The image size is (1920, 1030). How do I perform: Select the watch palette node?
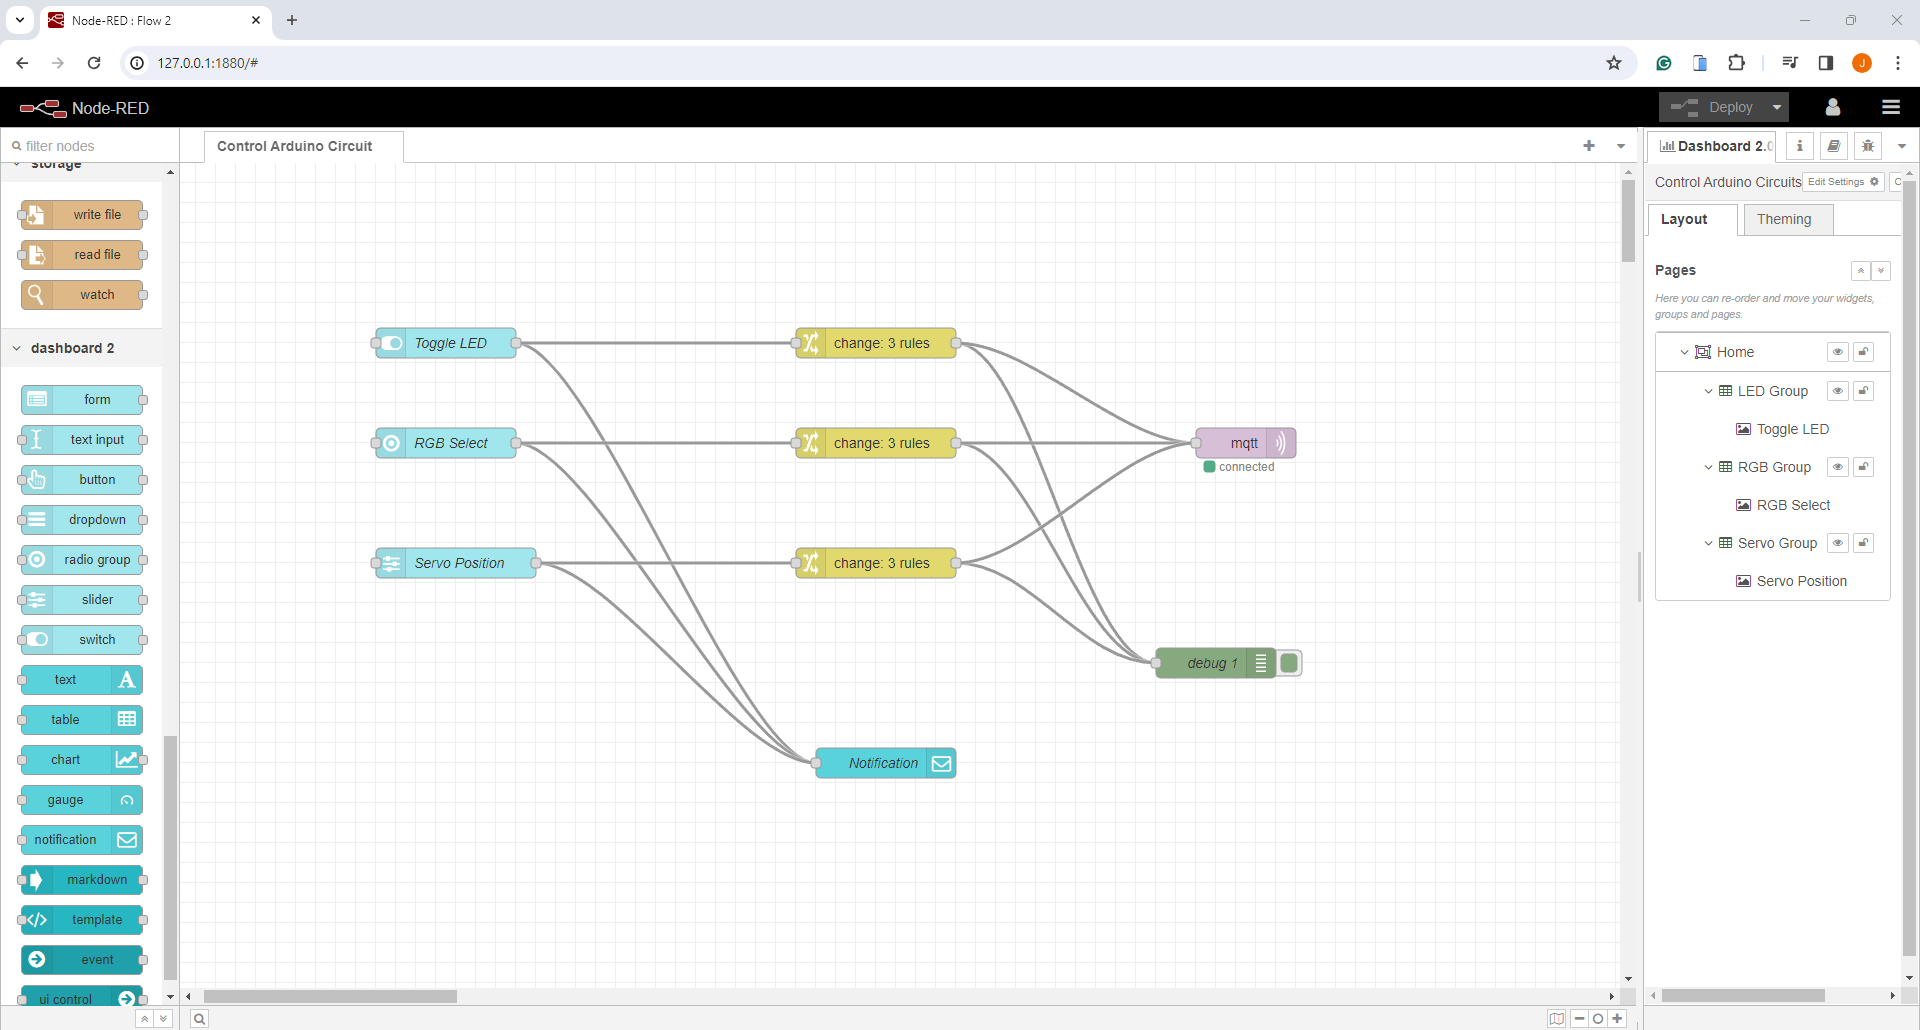[82, 295]
